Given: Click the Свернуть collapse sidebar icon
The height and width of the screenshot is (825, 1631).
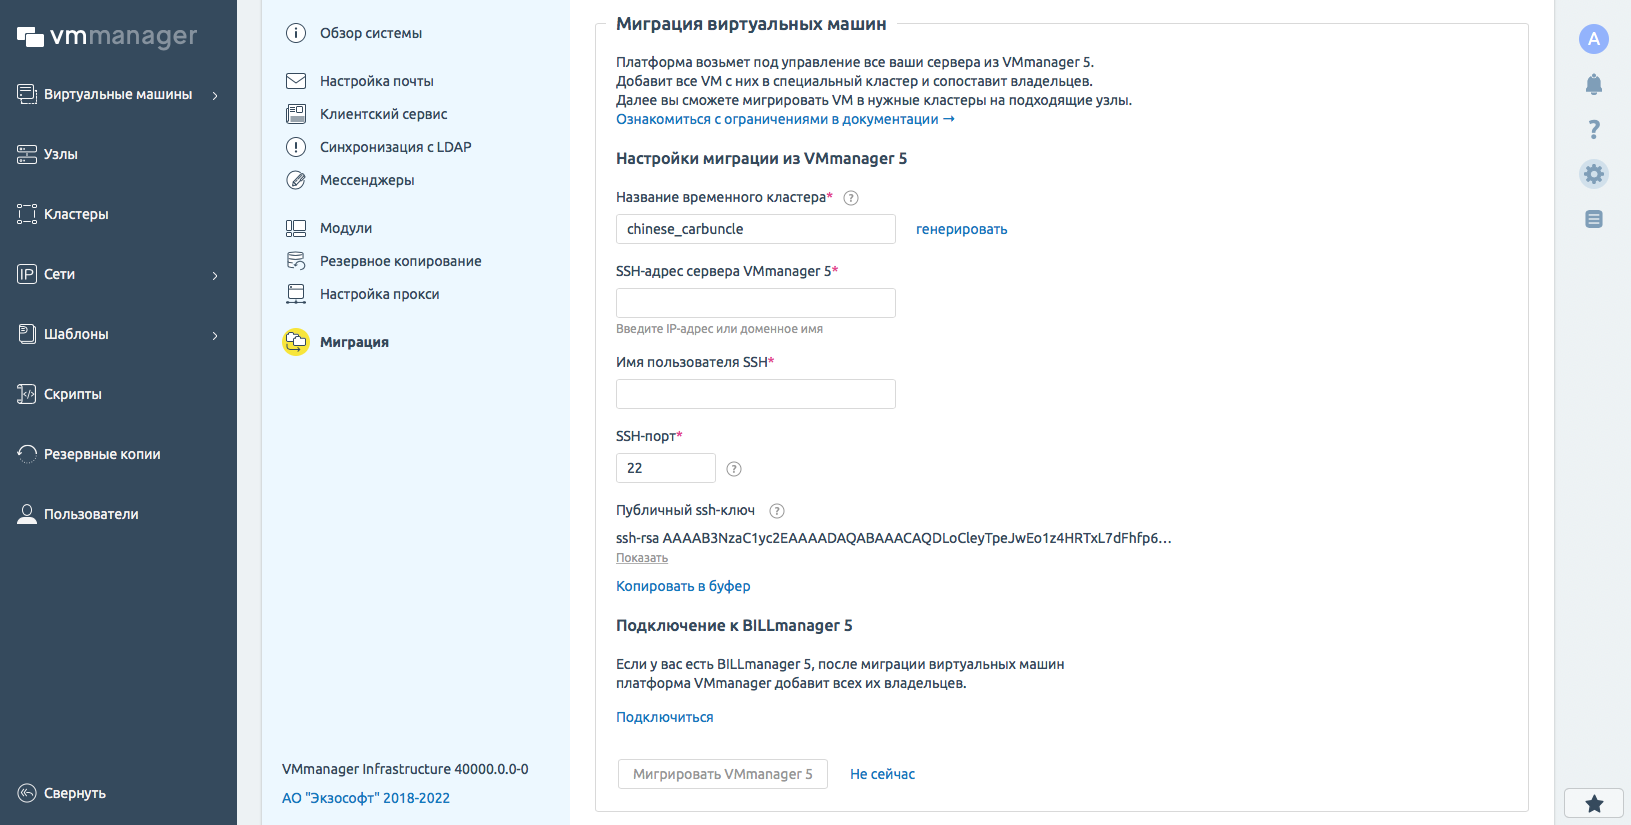Looking at the screenshot, I should point(27,793).
